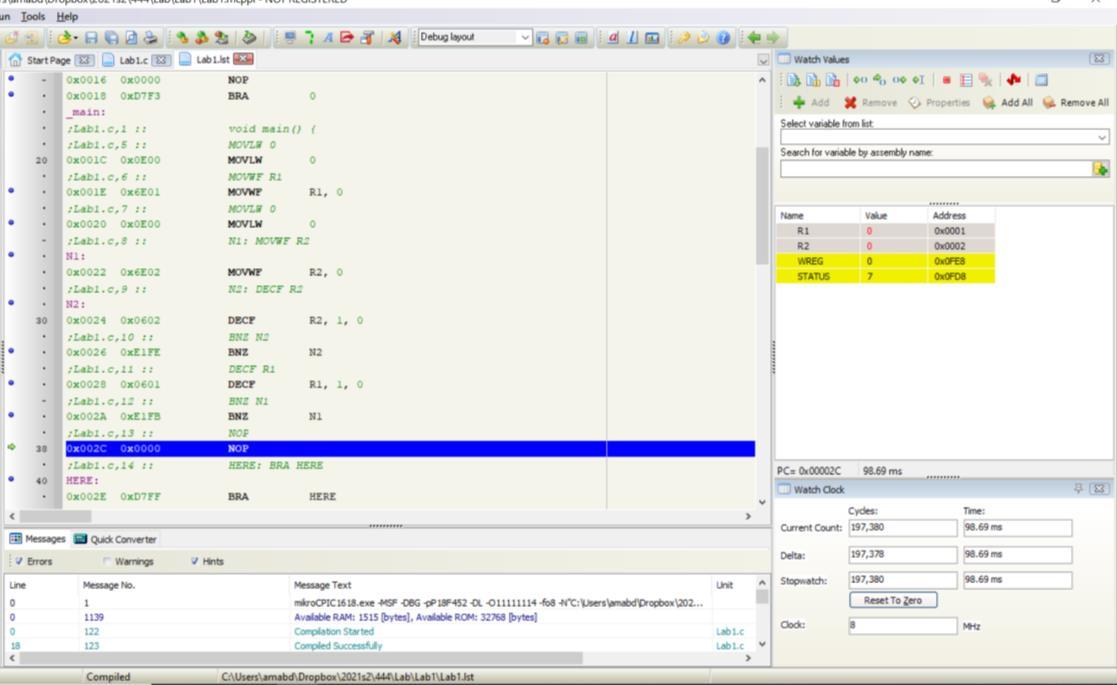
Task: Pin the Watch Clock panel
Action: click(1079, 488)
